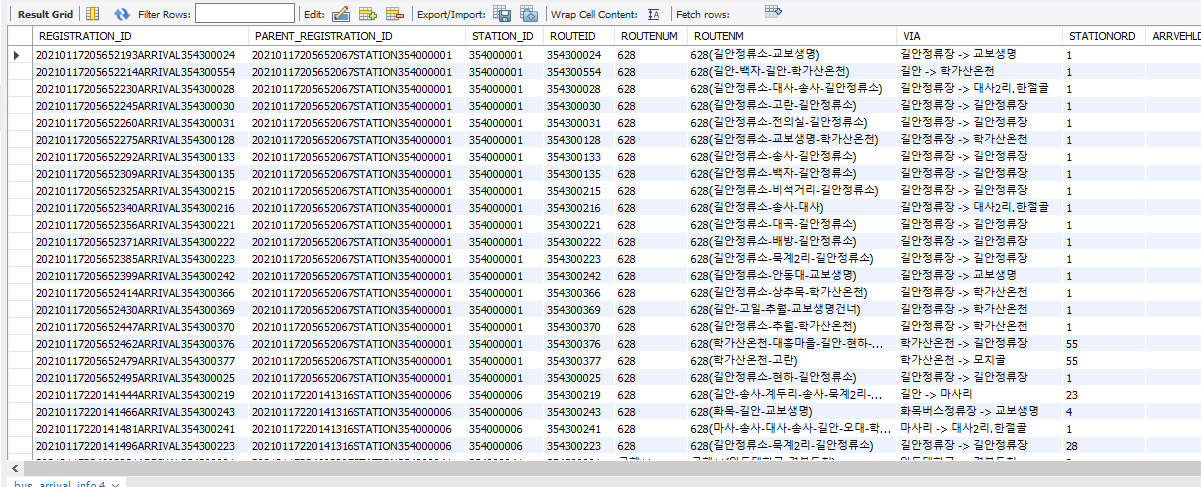Click ROUTENM cell 628(길안정류소-교보생명)
This screenshot has height=487, width=1201.
coord(792,55)
